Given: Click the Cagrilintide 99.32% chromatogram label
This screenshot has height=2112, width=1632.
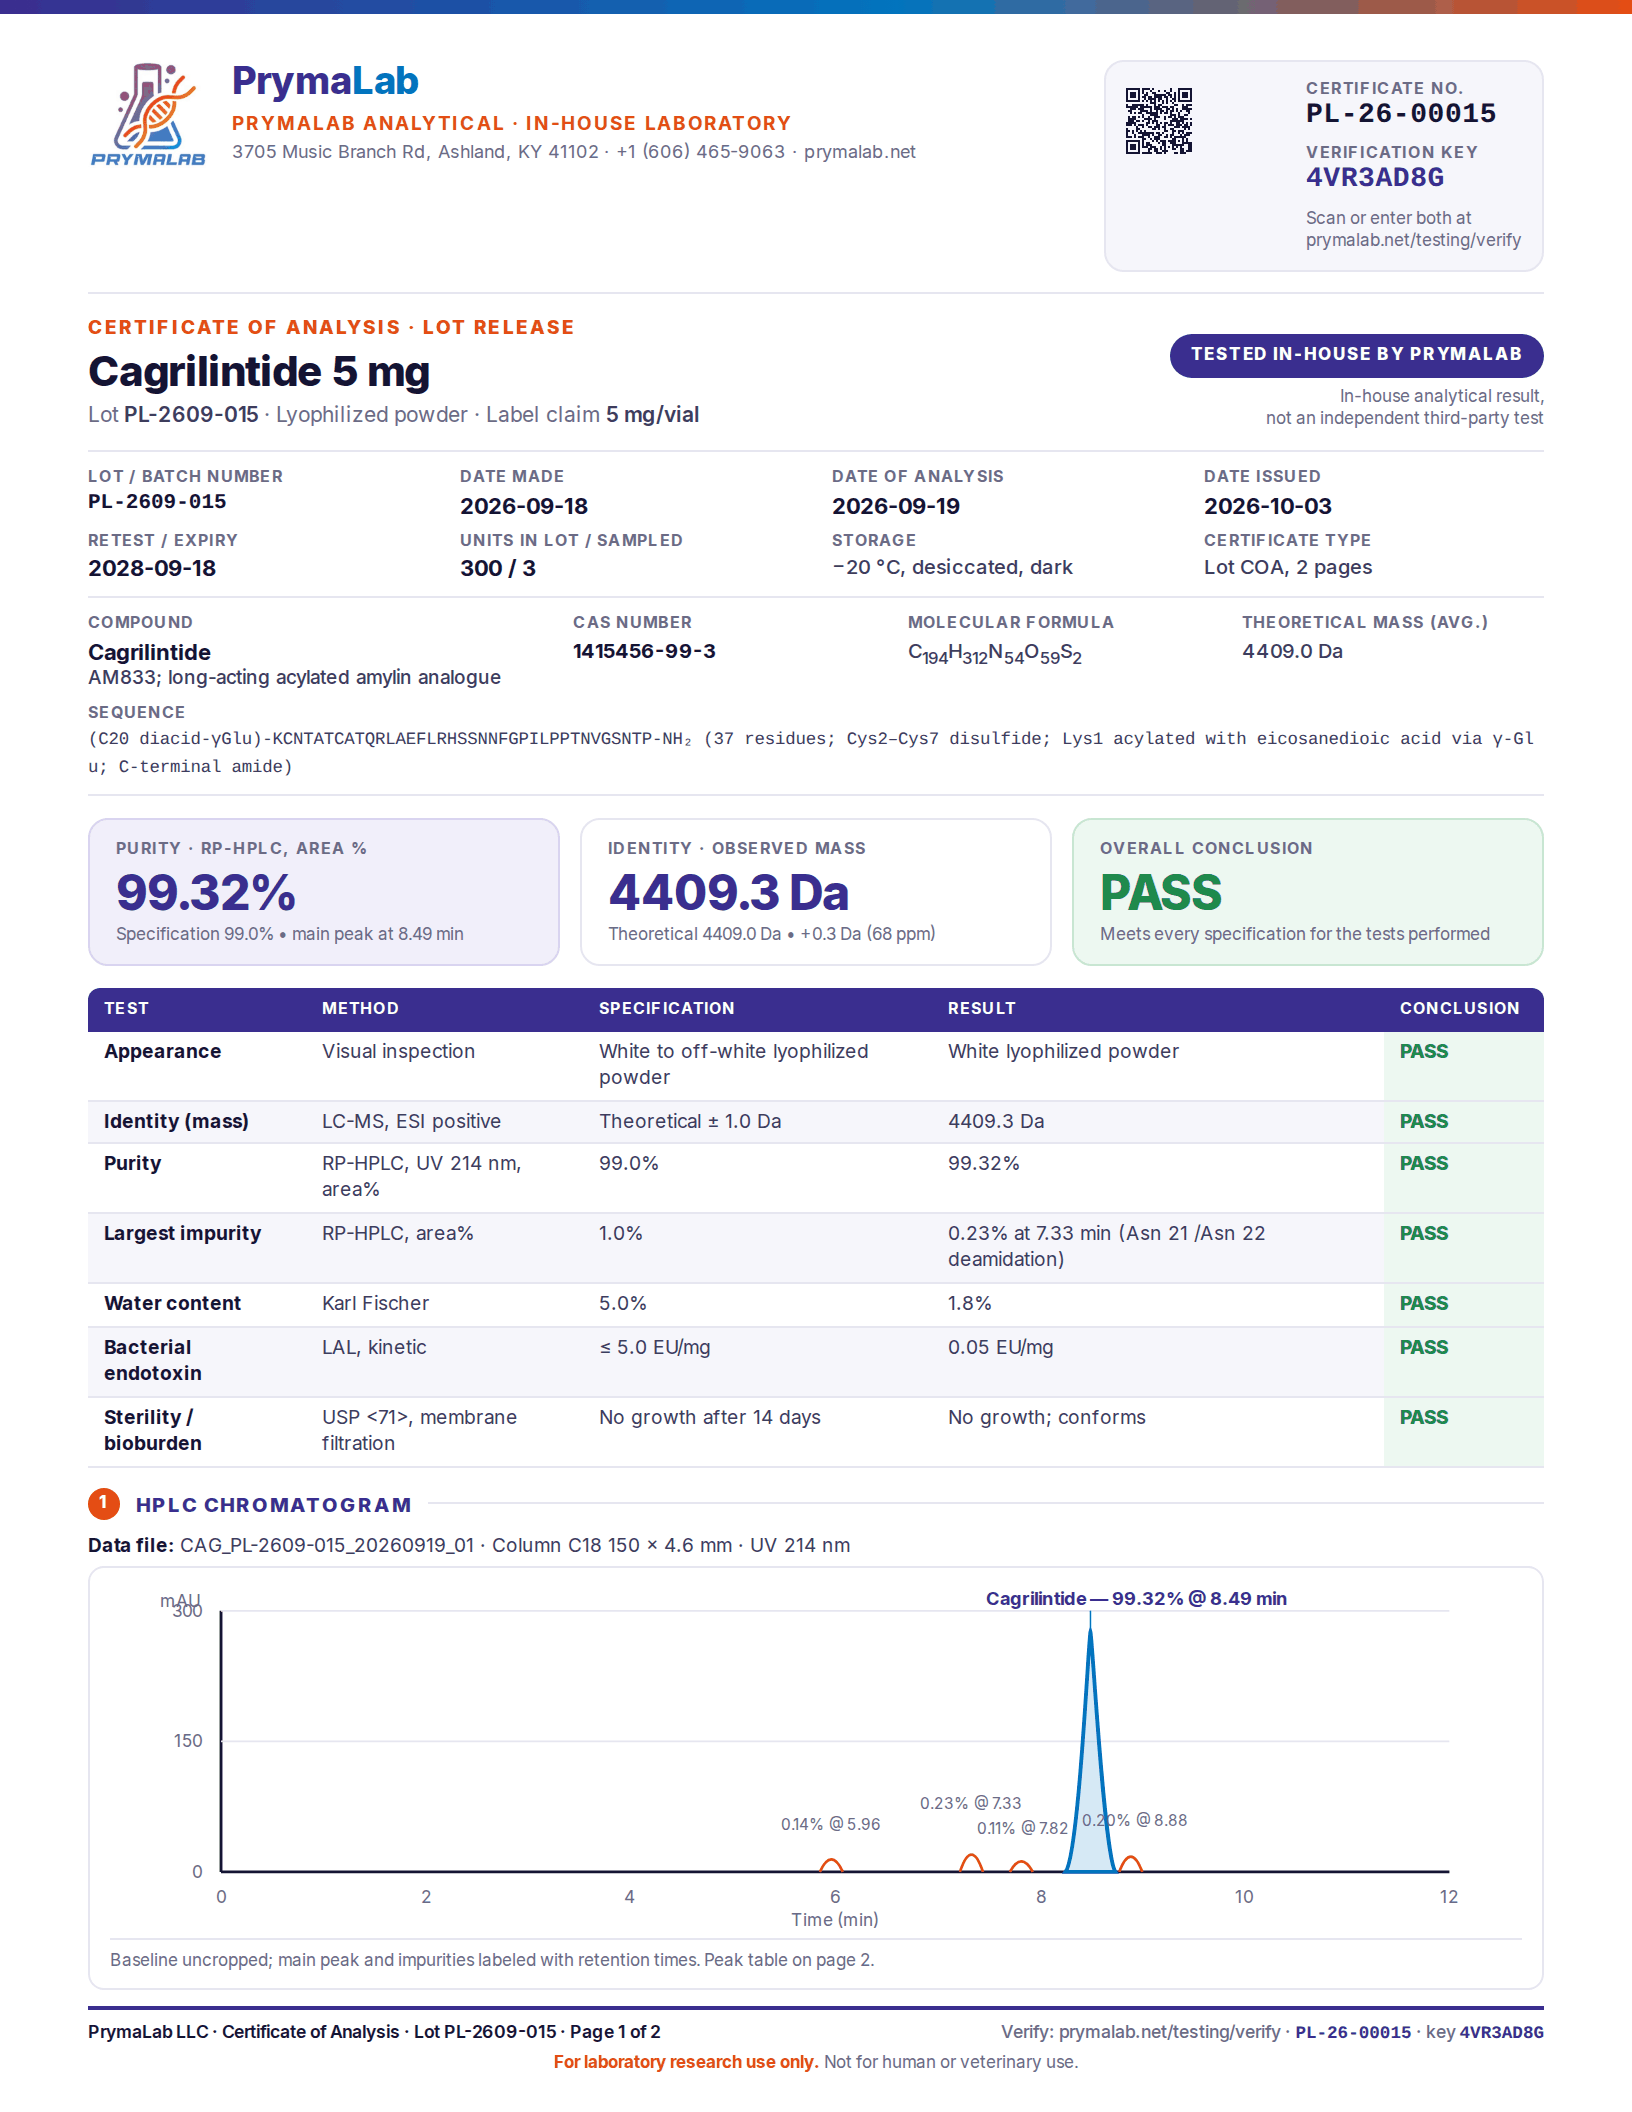Looking at the screenshot, I should tap(1136, 1598).
